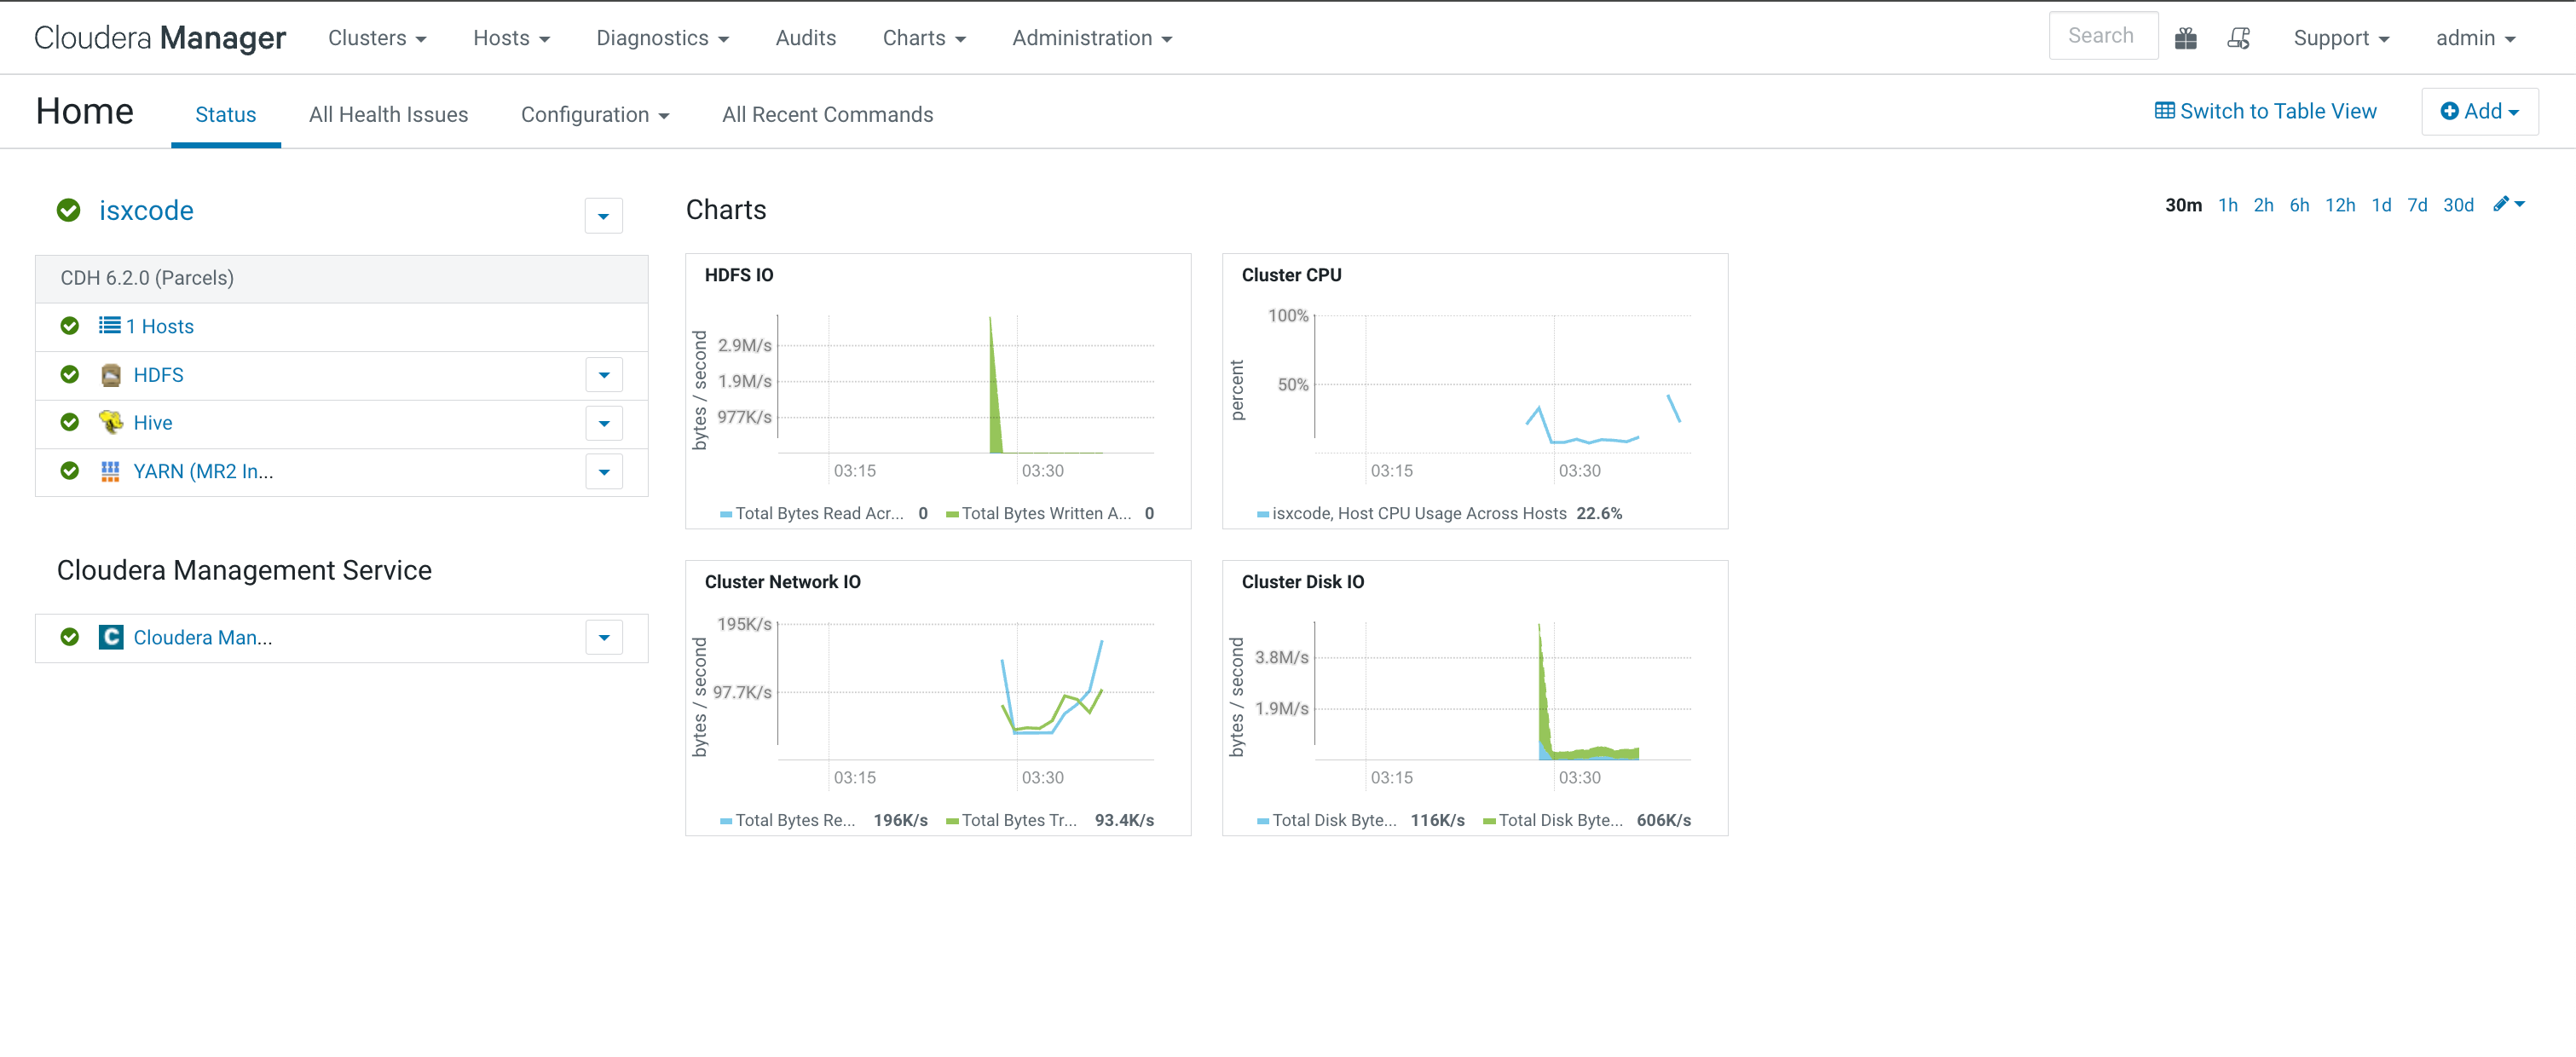Open the Hosts menu
The image size is (2576, 1057).
click(x=511, y=38)
